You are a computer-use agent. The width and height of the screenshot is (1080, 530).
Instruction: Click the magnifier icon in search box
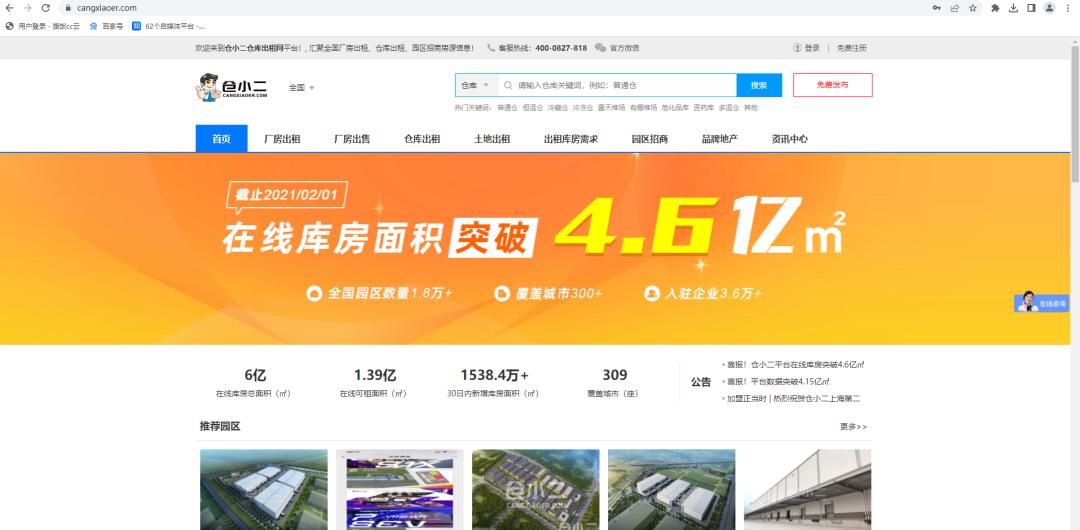click(508, 85)
